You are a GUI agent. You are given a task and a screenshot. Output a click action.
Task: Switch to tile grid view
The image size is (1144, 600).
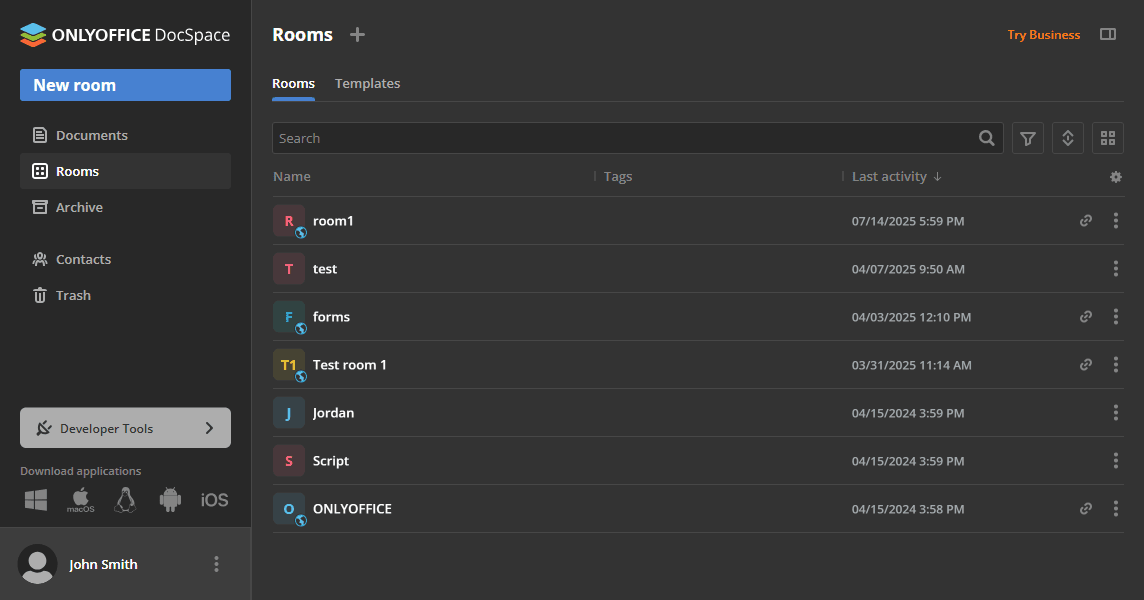coord(1108,138)
